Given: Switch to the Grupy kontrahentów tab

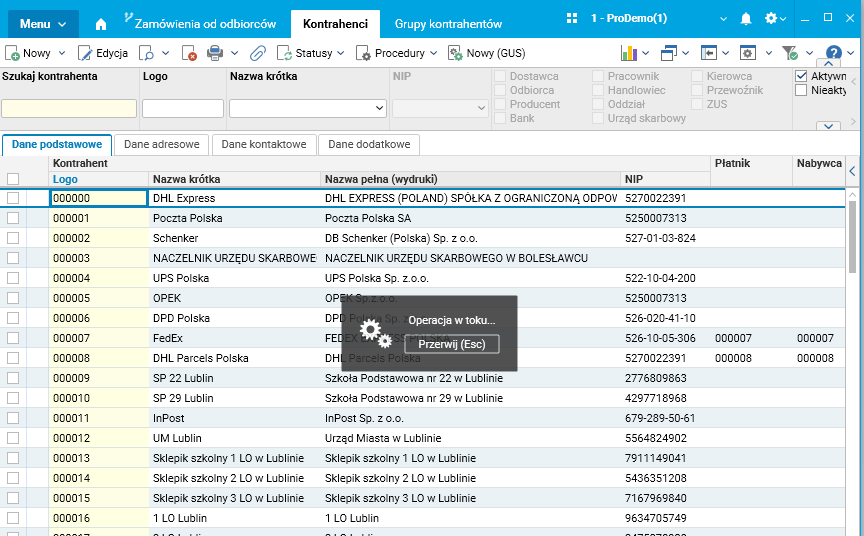Looking at the screenshot, I should [448, 22].
